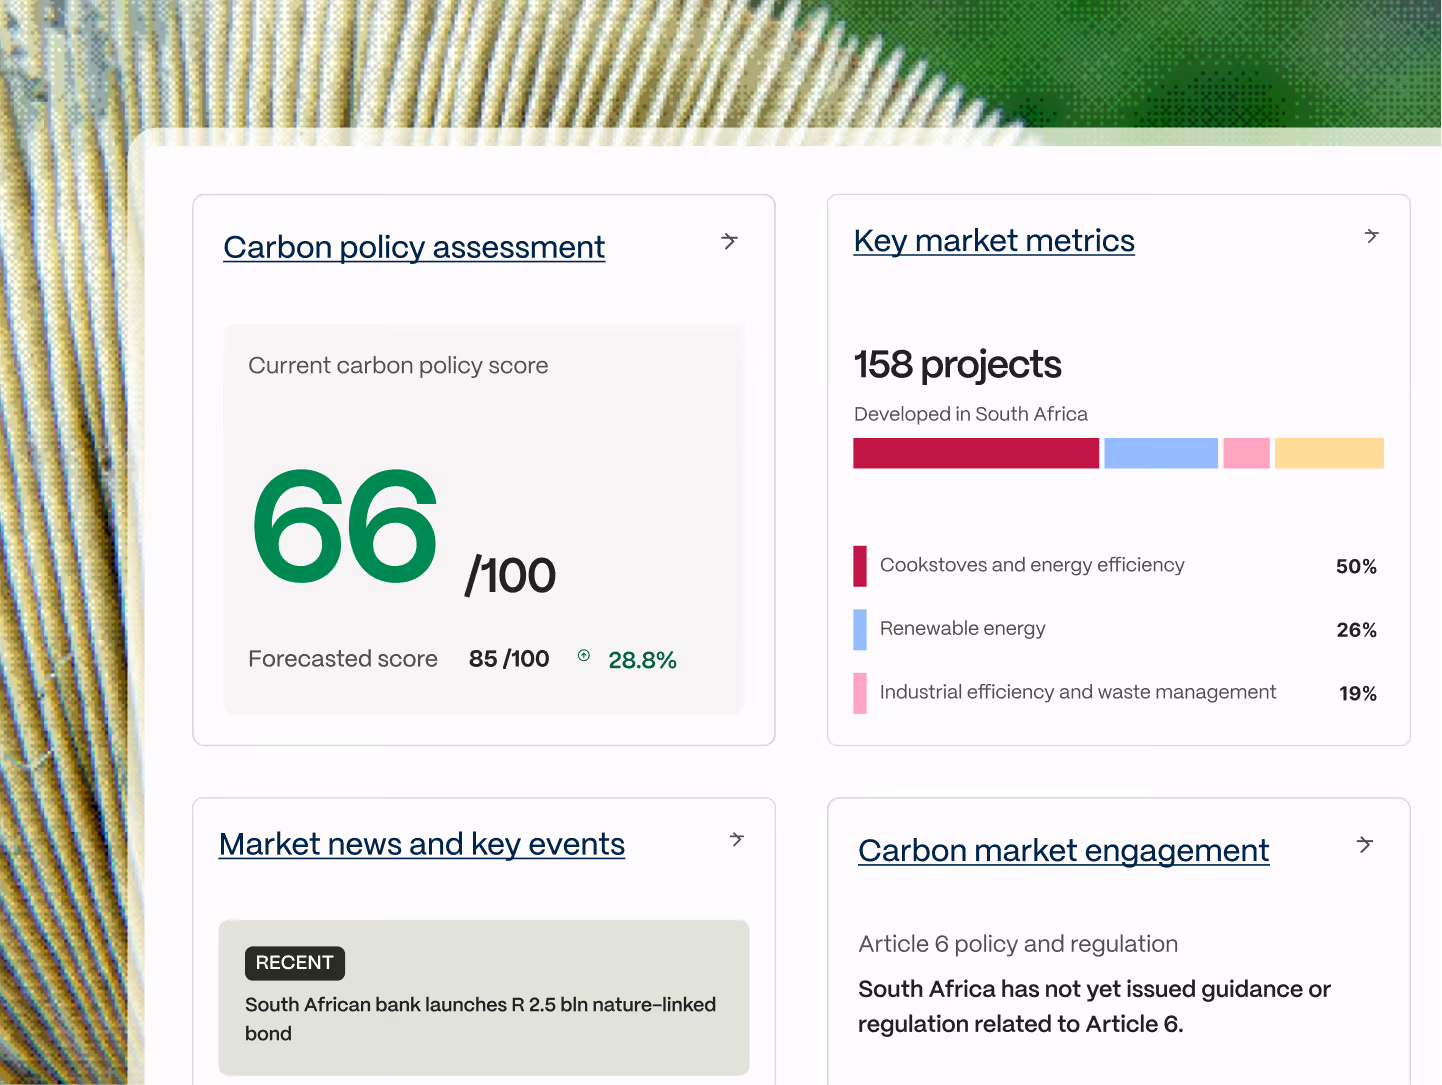Click arrow icon on Key market metrics card
Viewport: 1442px width, 1085px height.
click(x=1372, y=236)
